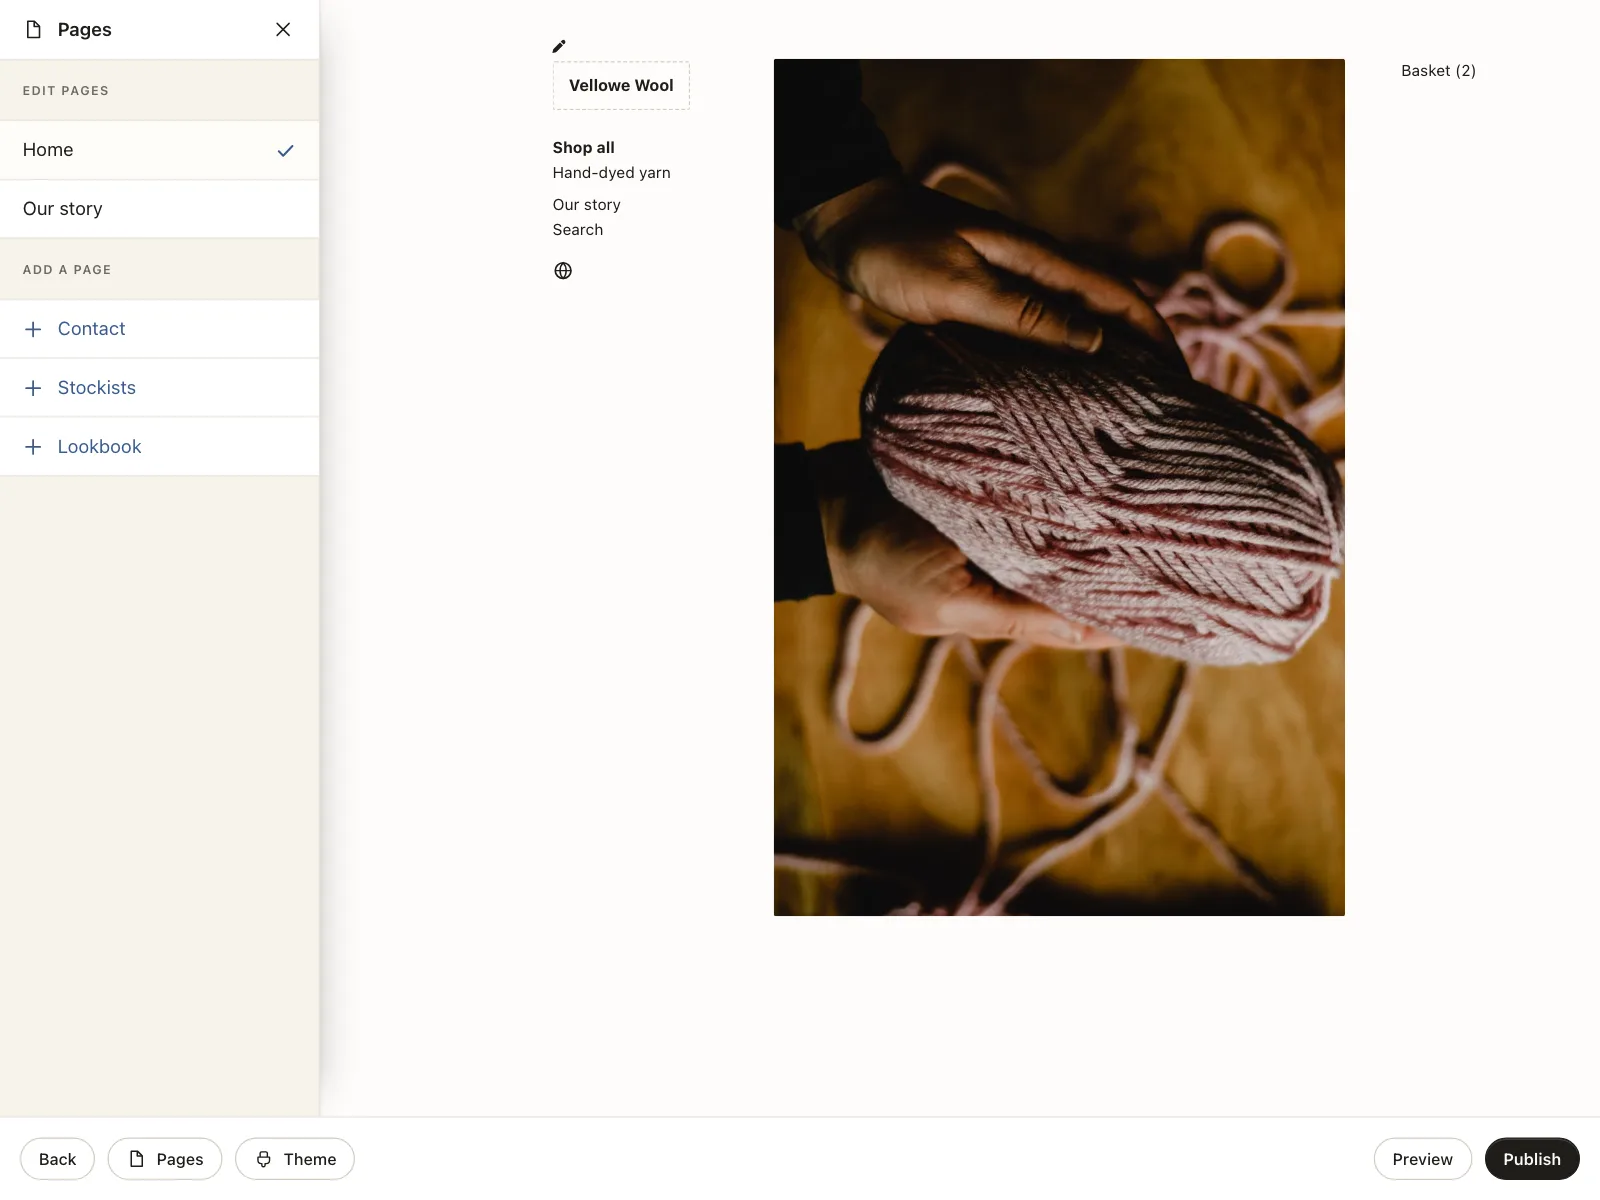Click the plus icon beside Lookbook

(x=33, y=447)
